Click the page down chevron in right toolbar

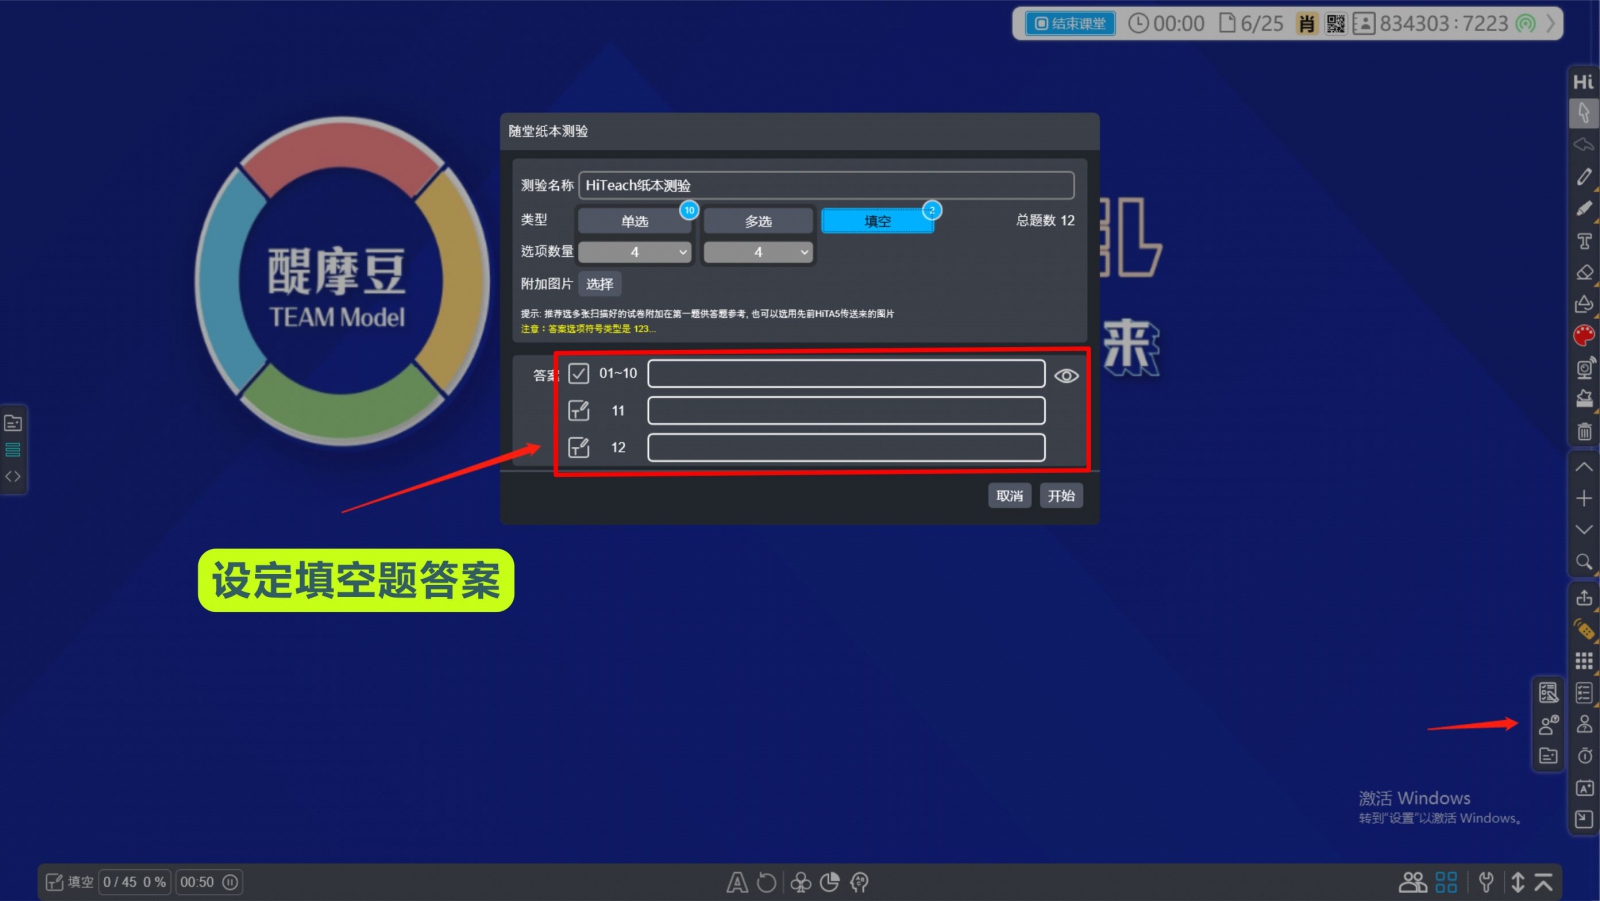pos(1584,530)
